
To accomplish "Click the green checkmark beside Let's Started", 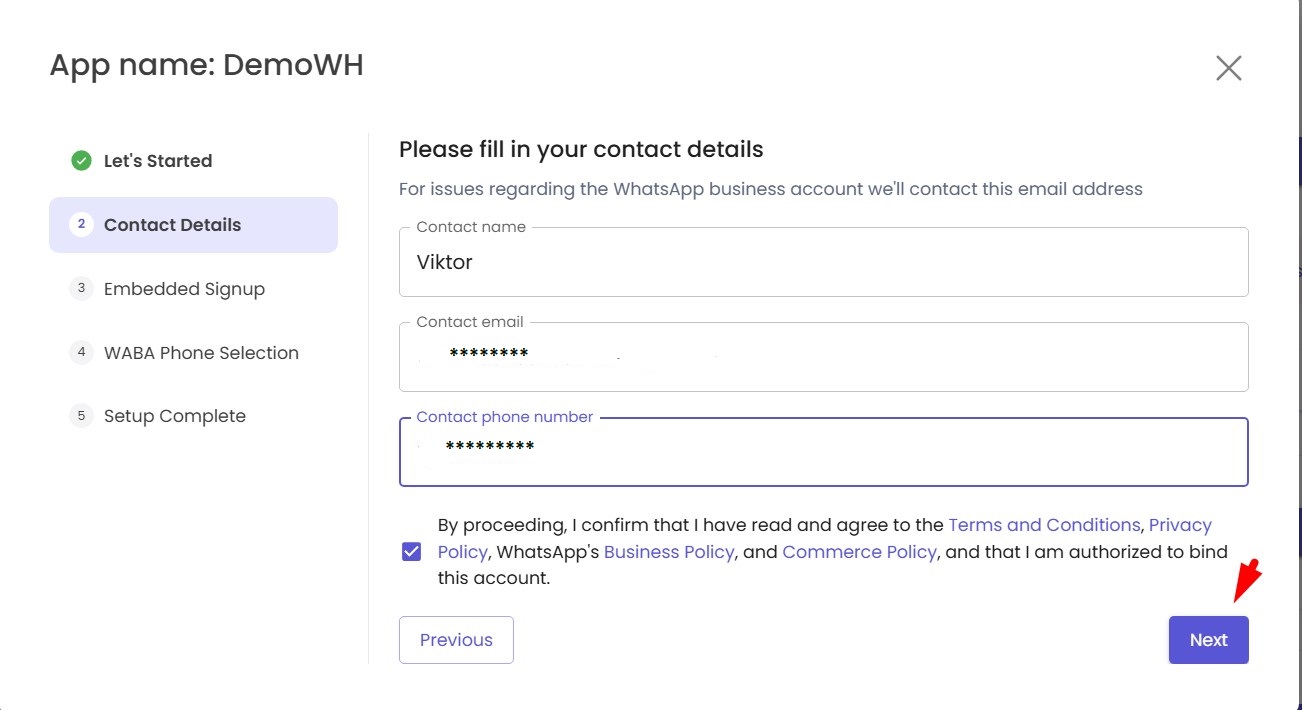I will pyautogui.click(x=81, y=161).
